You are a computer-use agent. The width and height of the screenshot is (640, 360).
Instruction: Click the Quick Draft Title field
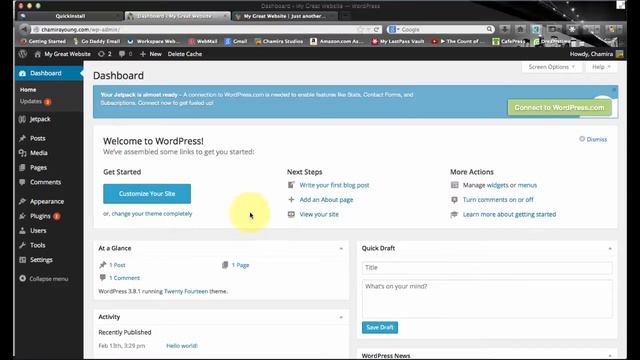487,268
